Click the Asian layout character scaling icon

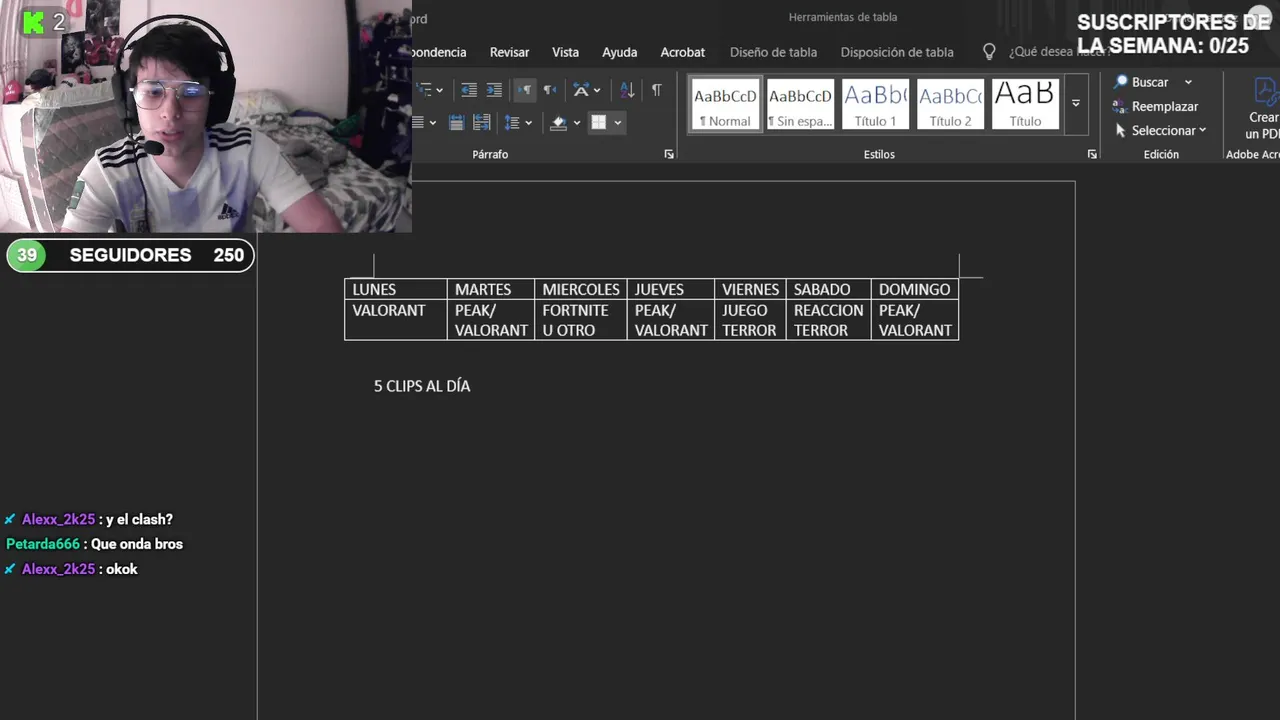point(580,90)
